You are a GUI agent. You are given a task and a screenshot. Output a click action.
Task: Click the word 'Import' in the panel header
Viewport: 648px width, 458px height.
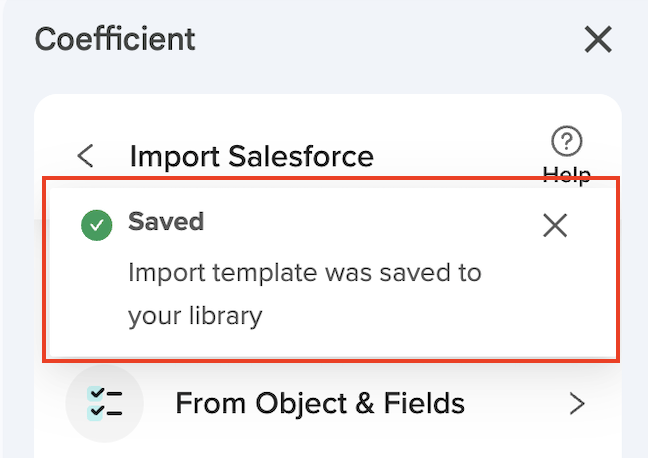tap(175, 156)
